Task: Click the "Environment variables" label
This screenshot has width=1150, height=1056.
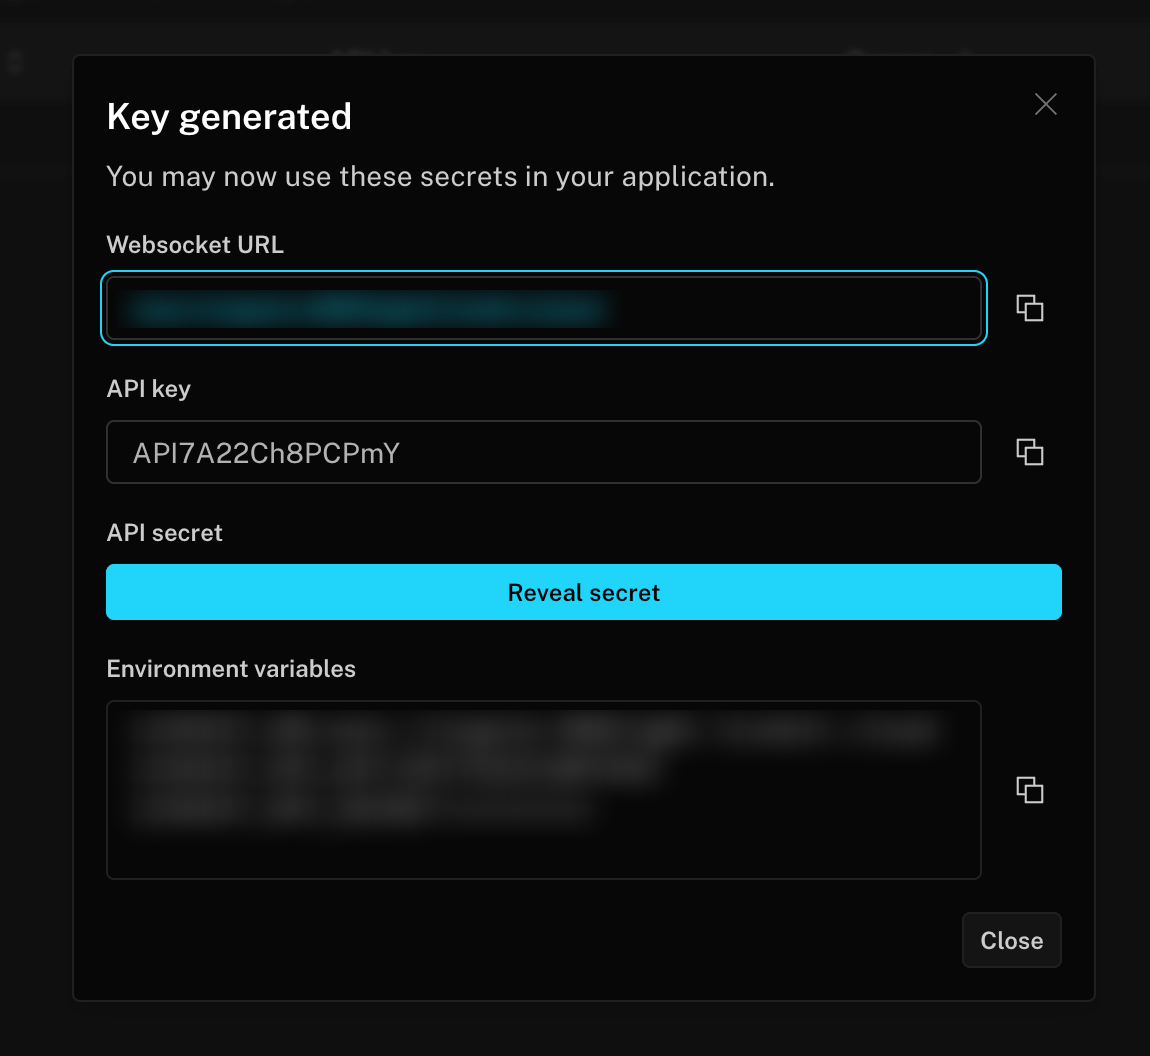Action: (x=231, y=669)
